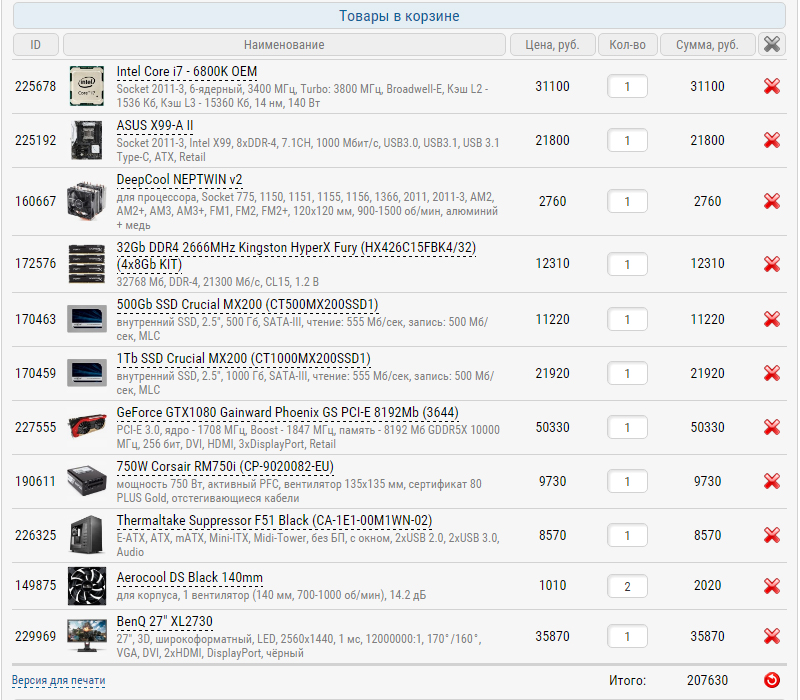Open ASUS X99-A II product link
Viewport: 800px width, 700px height.
coord(155,126)
